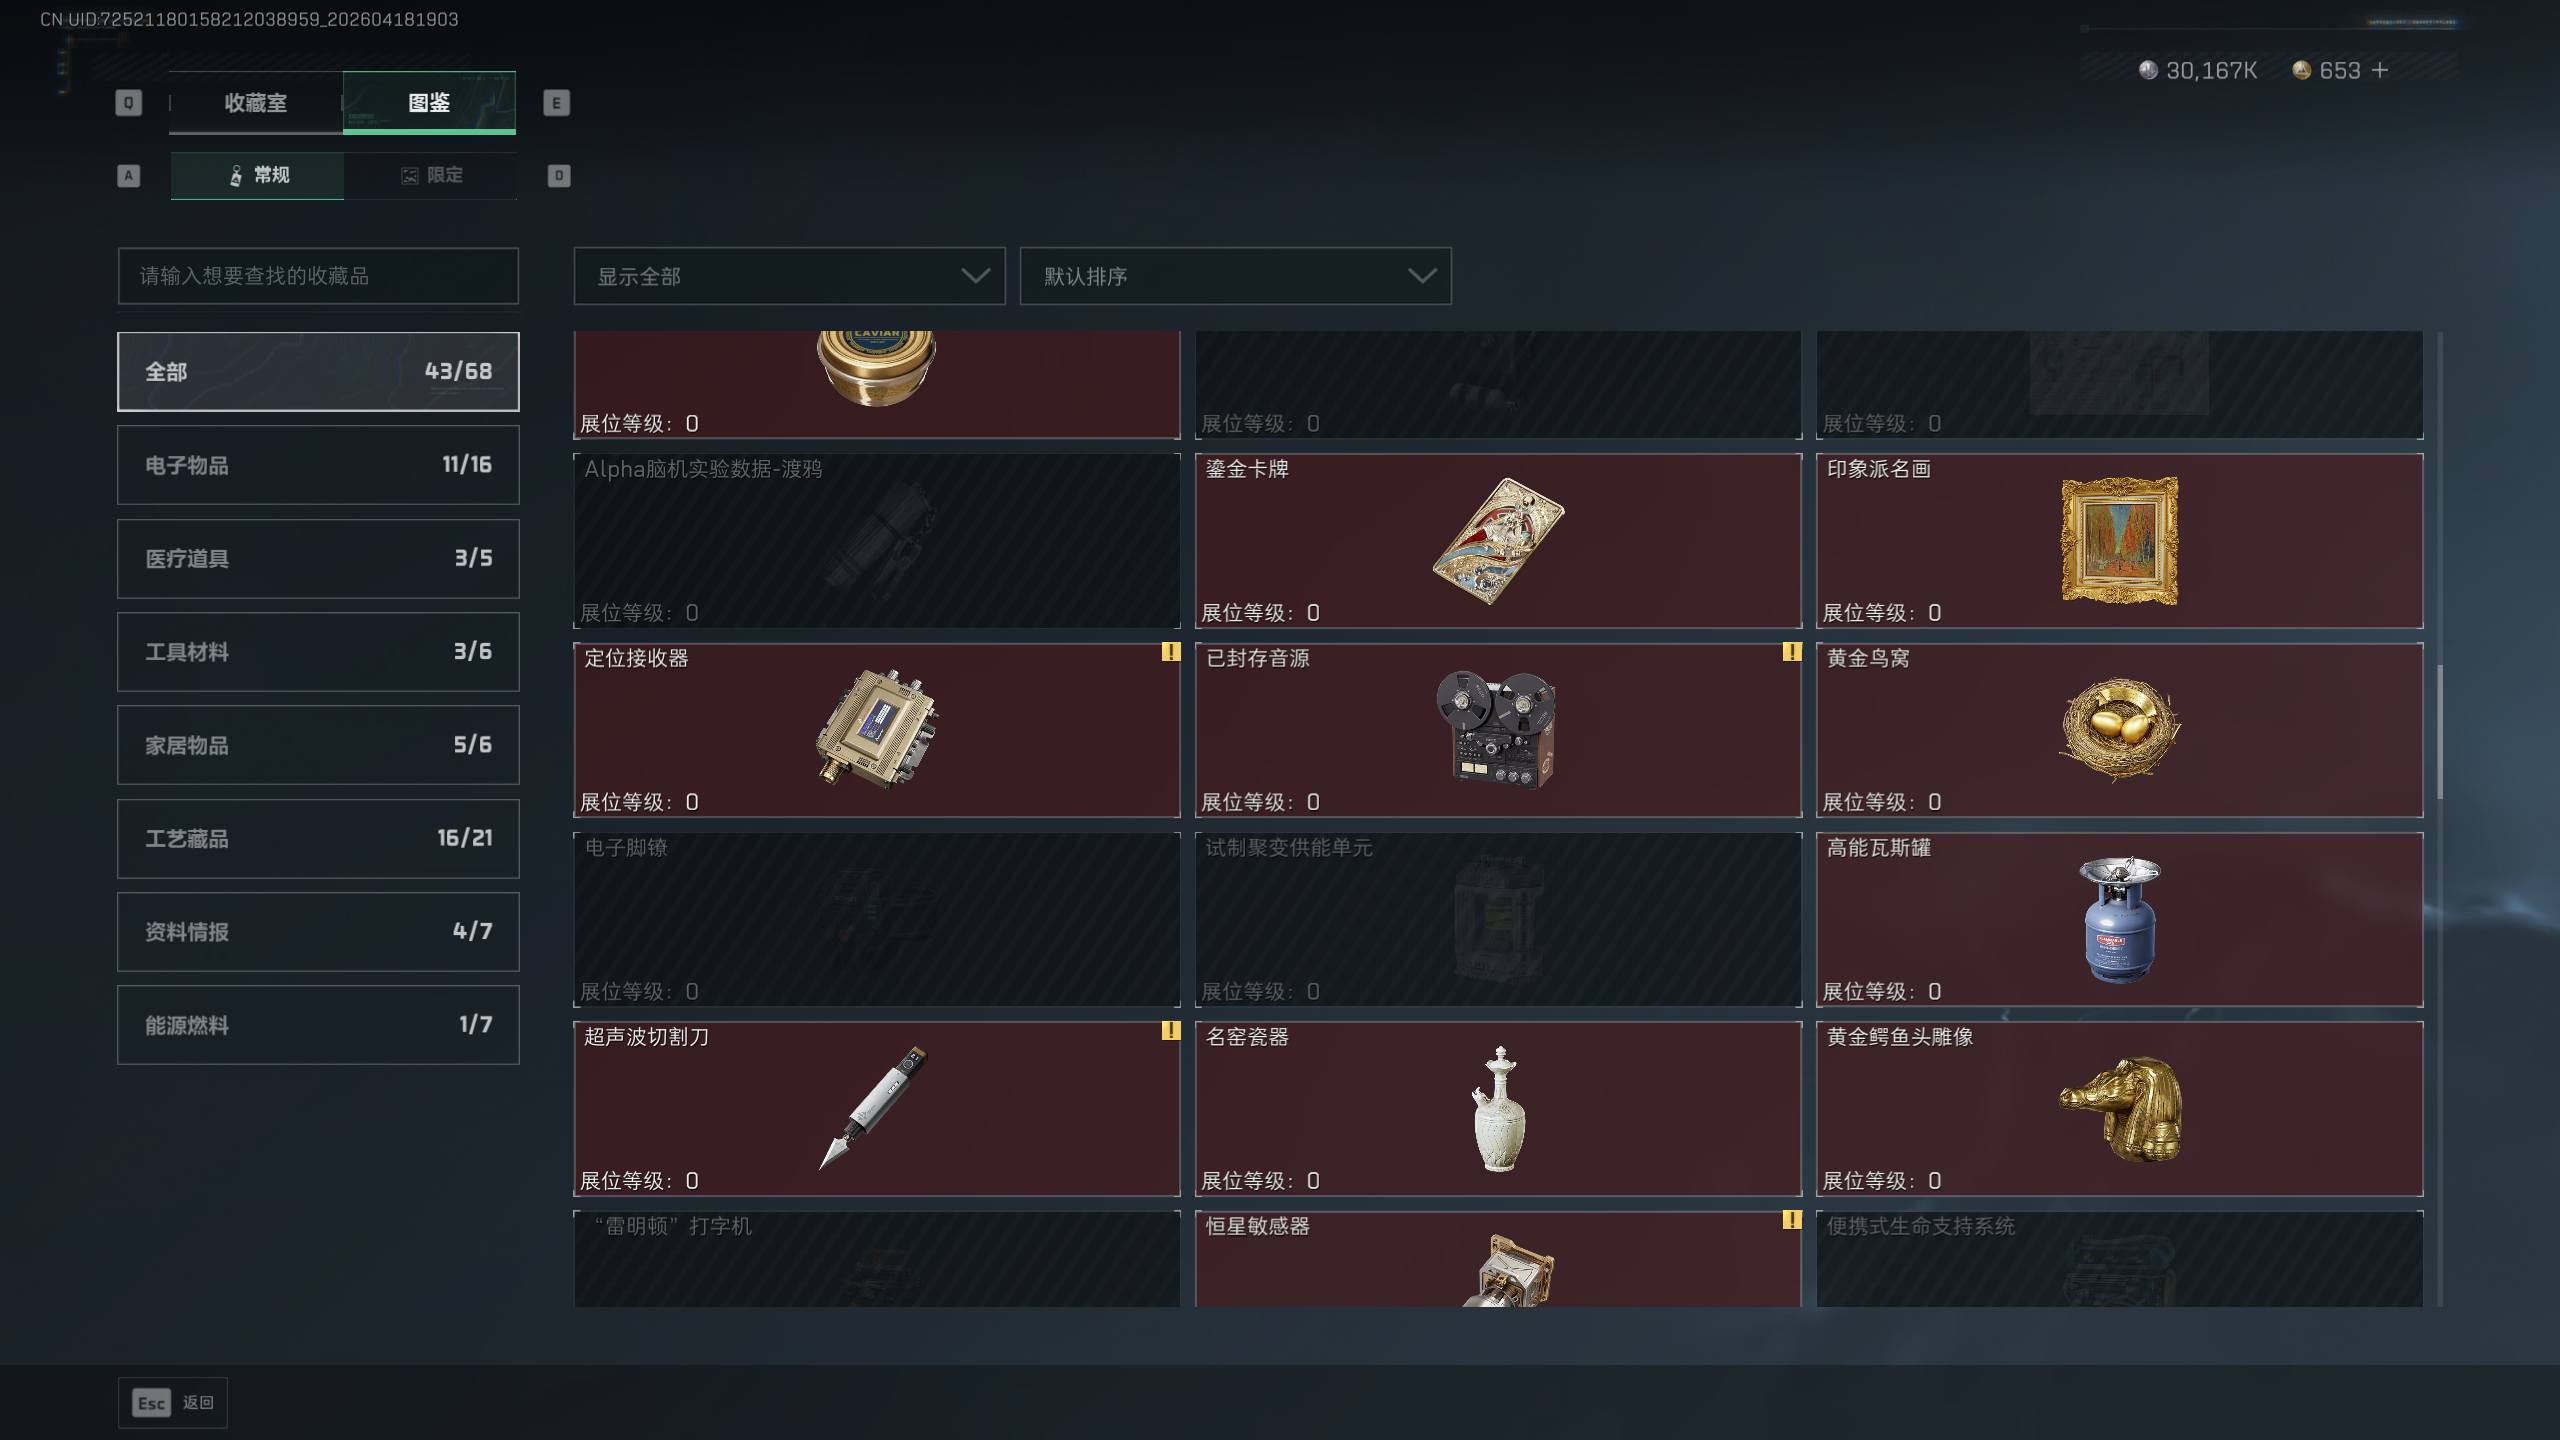This screenshot has width=2560, height=1440.
Task: Open the 默认排序 sort dropdown
Action: click(1235, 276)
